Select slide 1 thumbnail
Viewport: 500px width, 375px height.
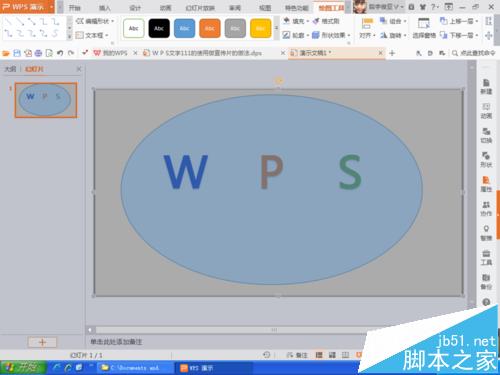click(46, 100)
